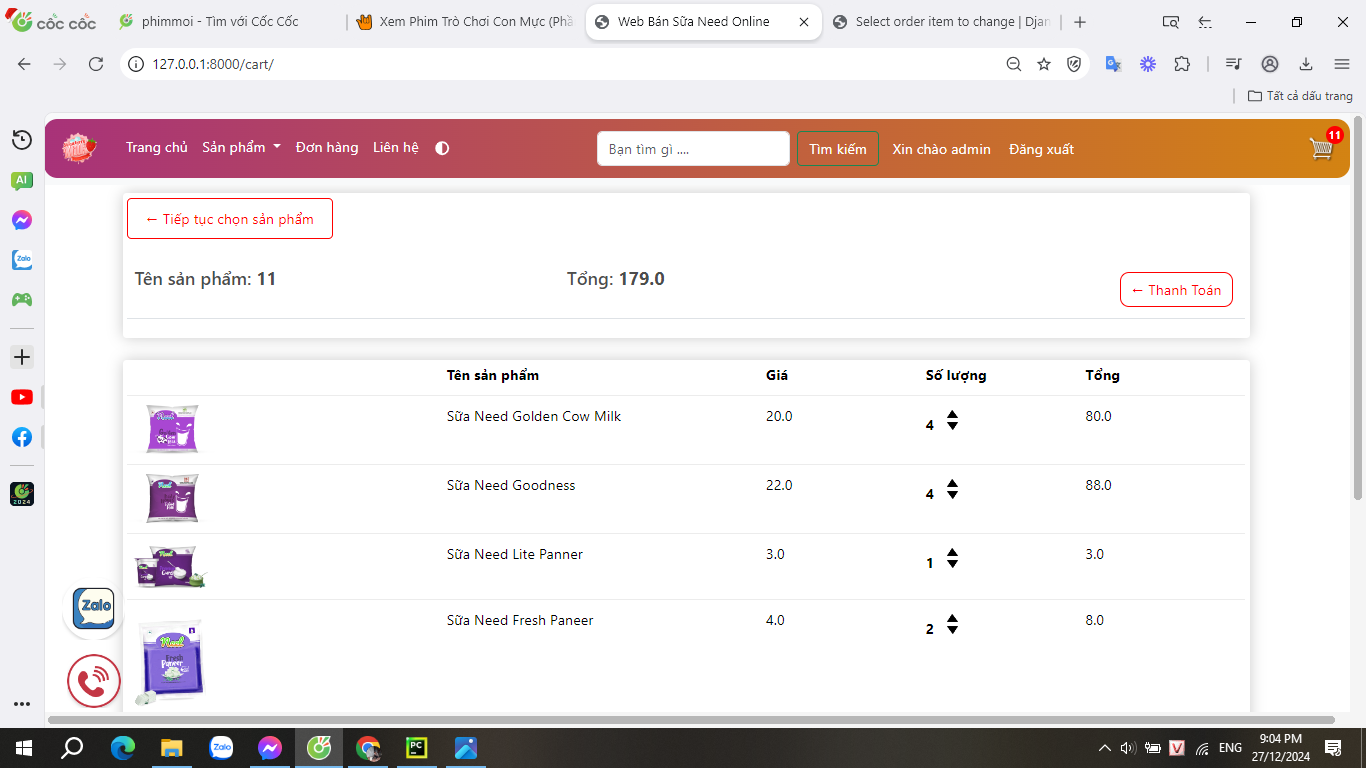Open the browser profile account icon

pyautogui.click(x=1270, y=64)
